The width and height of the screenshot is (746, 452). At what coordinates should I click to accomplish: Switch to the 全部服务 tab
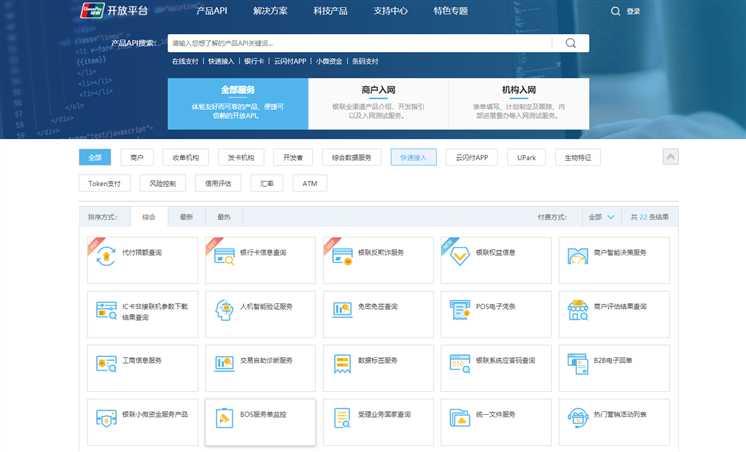[238, 104]
